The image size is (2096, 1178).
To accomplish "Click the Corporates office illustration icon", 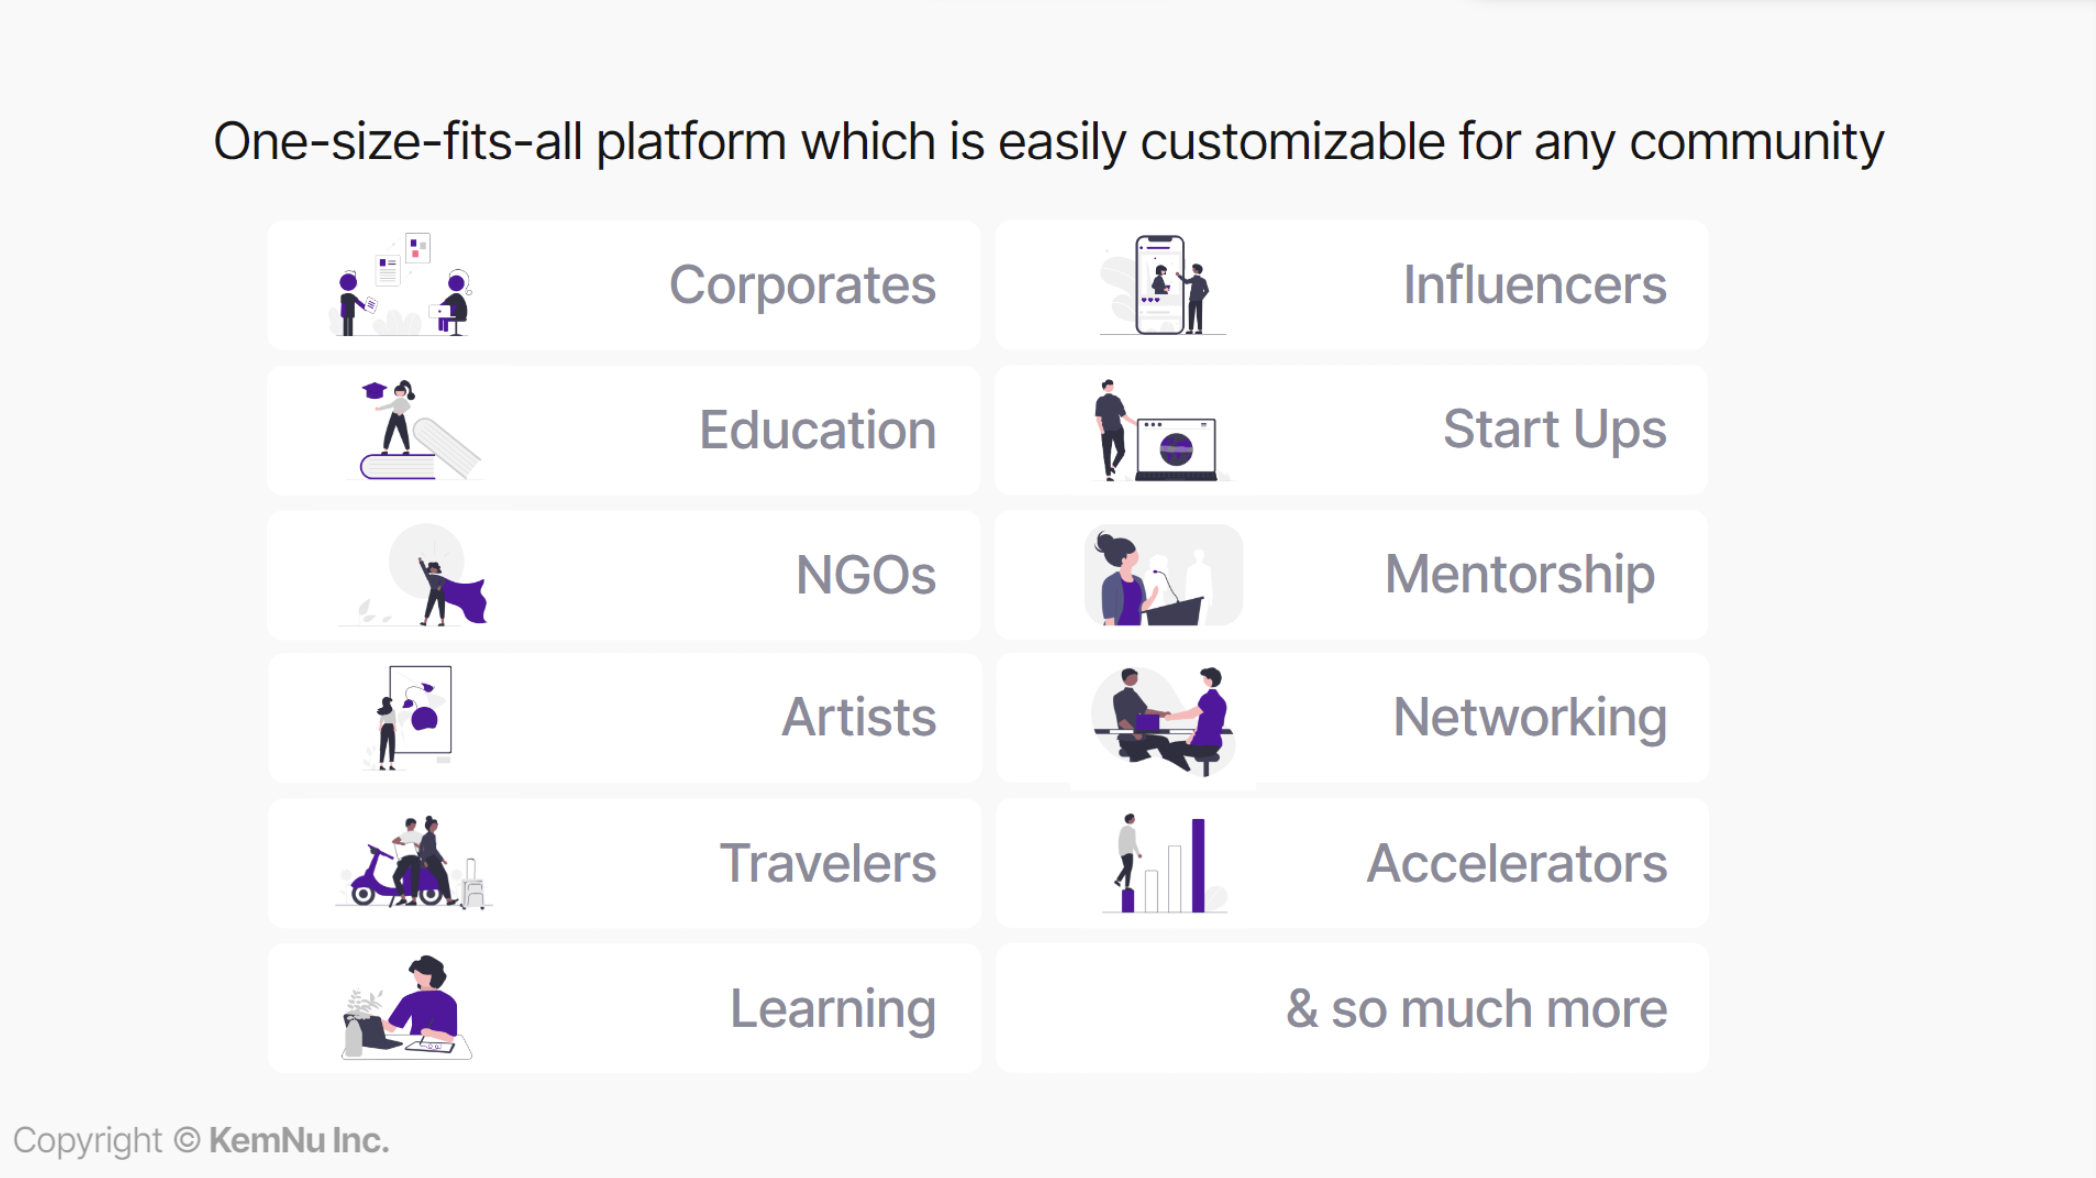I will tap(400, 285).
